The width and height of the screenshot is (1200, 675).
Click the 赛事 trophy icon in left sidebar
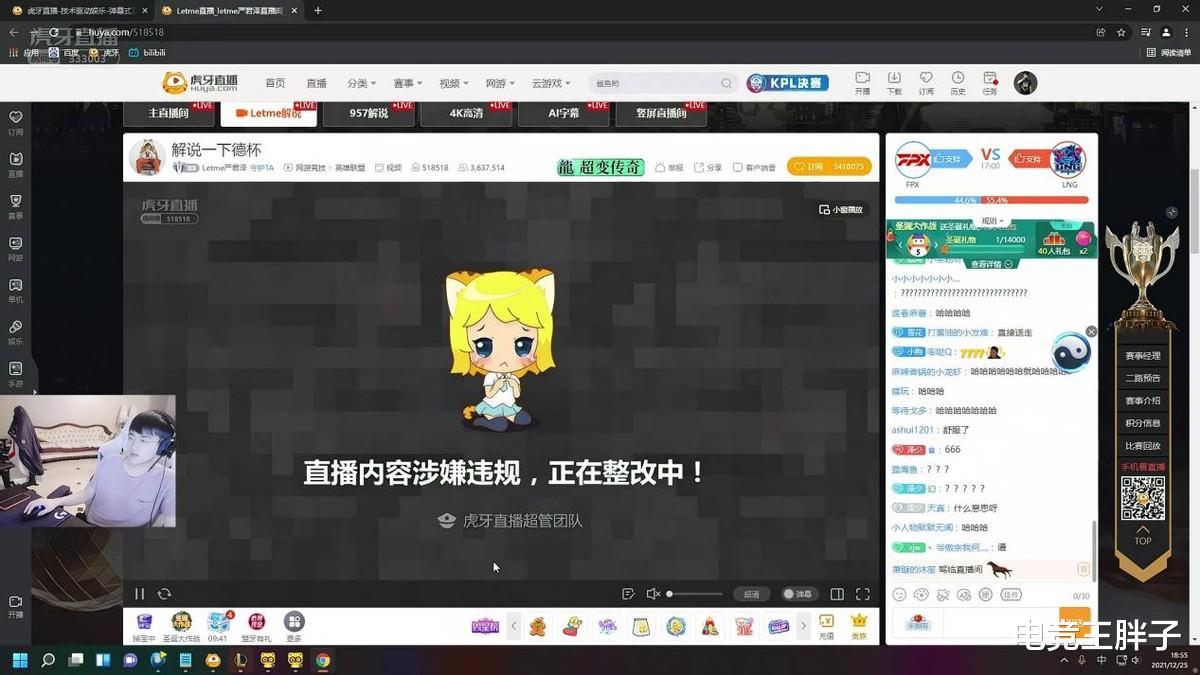[16, 201]
